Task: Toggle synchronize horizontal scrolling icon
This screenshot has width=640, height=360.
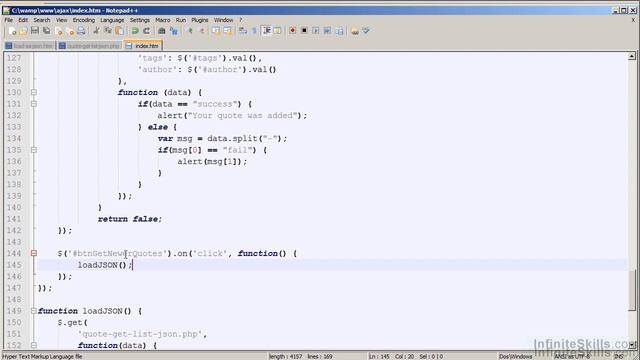Action: pyautogui.click(x=227, y=31)
